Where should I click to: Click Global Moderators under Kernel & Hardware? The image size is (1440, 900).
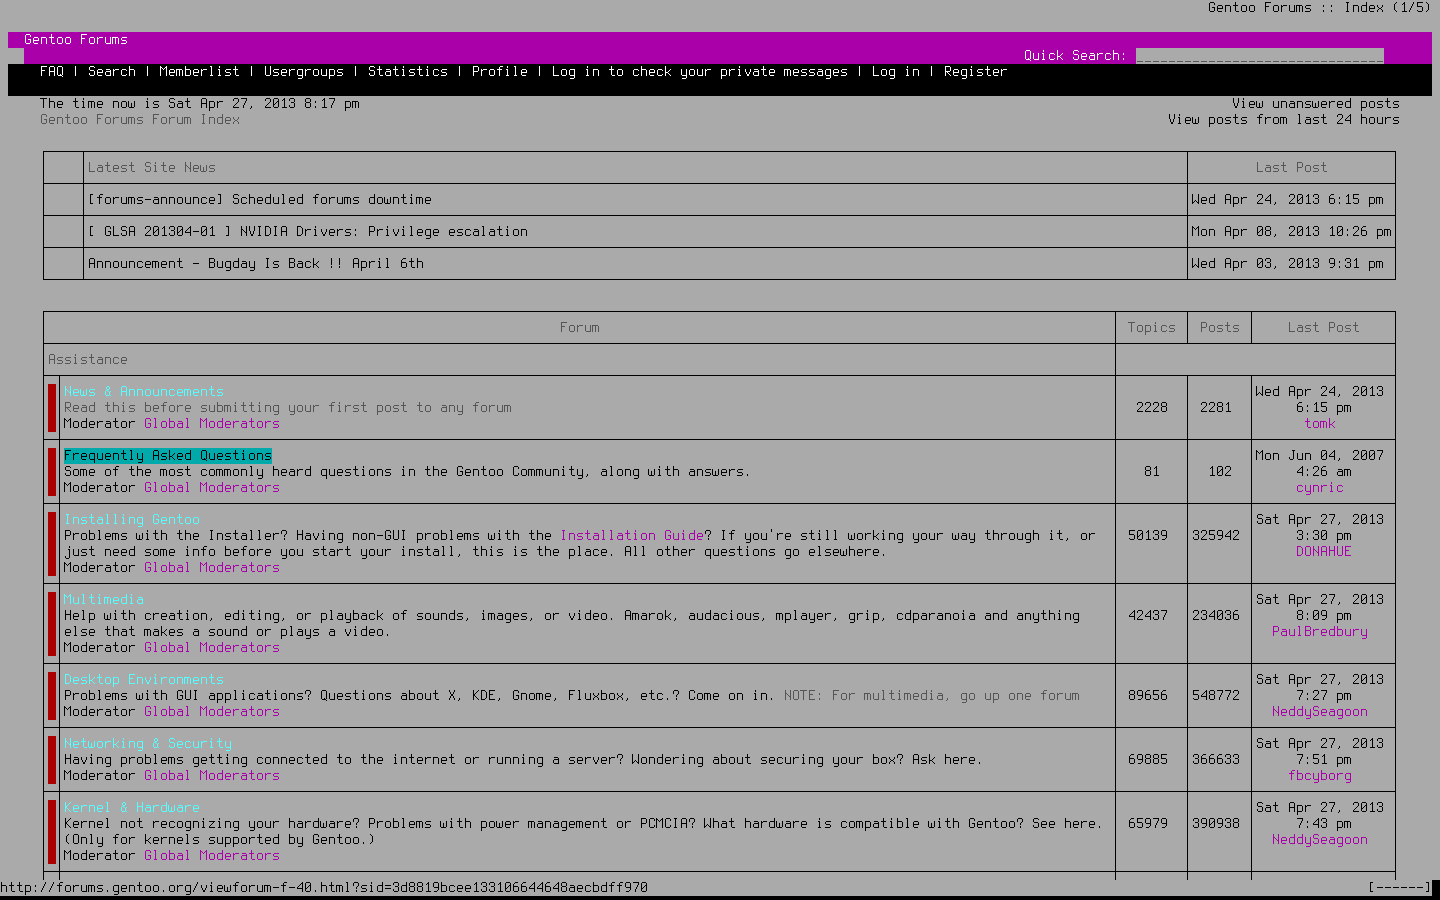212,855
